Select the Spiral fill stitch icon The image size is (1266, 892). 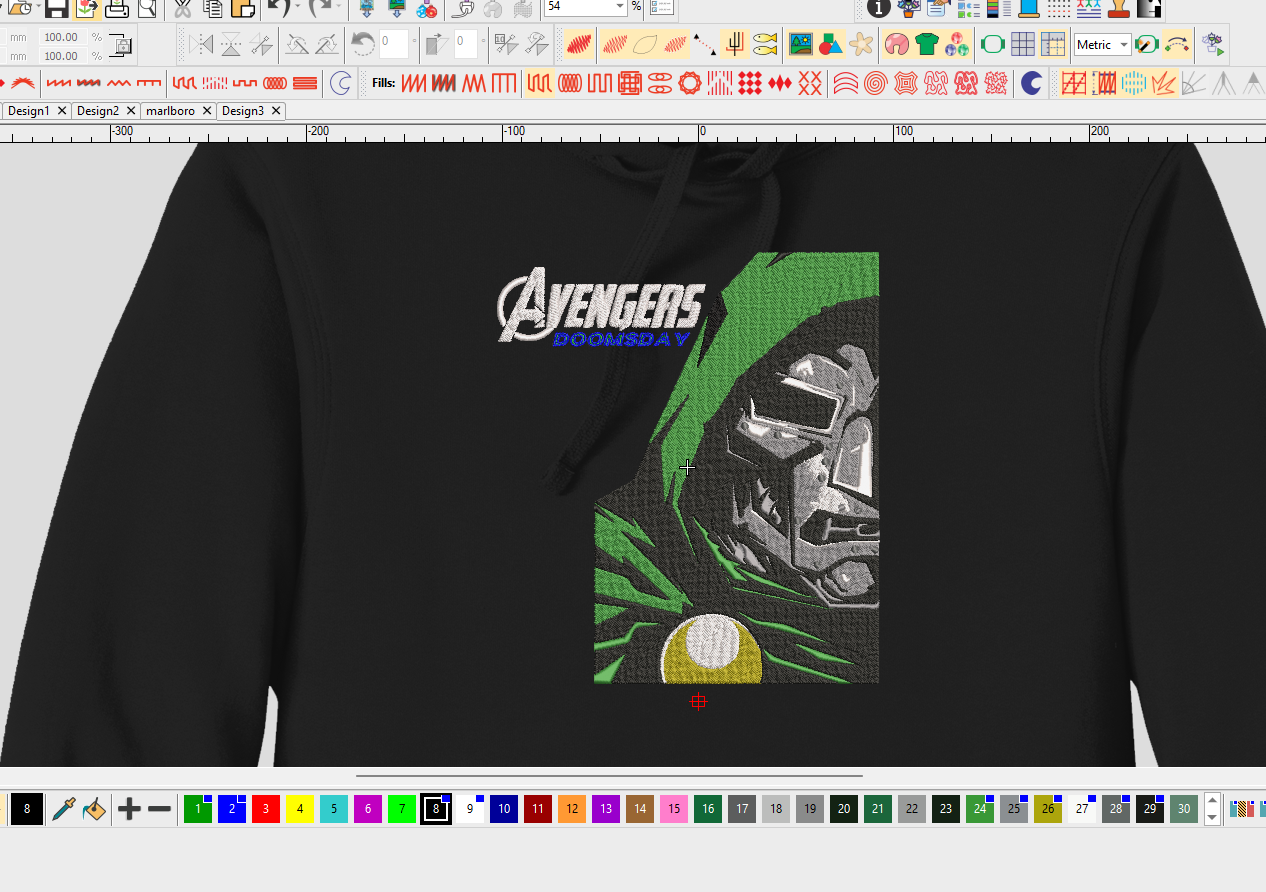pos(875,83)
